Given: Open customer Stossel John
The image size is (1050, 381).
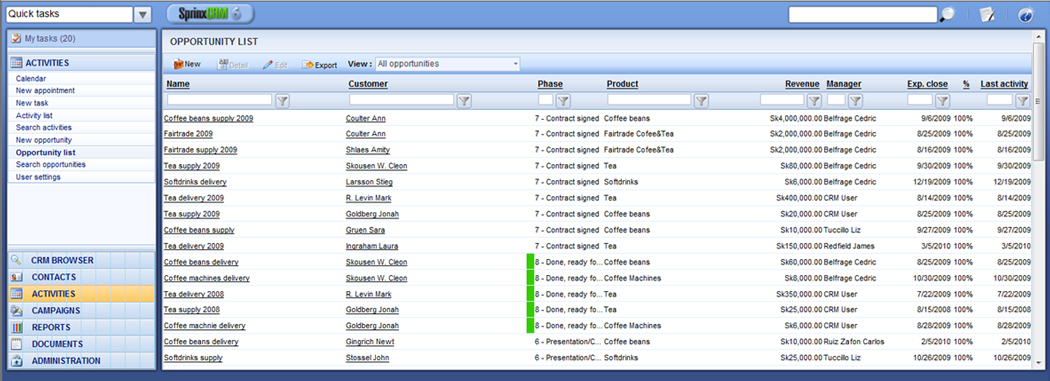Looking at the screenshot, I should (x=368, y=358).
